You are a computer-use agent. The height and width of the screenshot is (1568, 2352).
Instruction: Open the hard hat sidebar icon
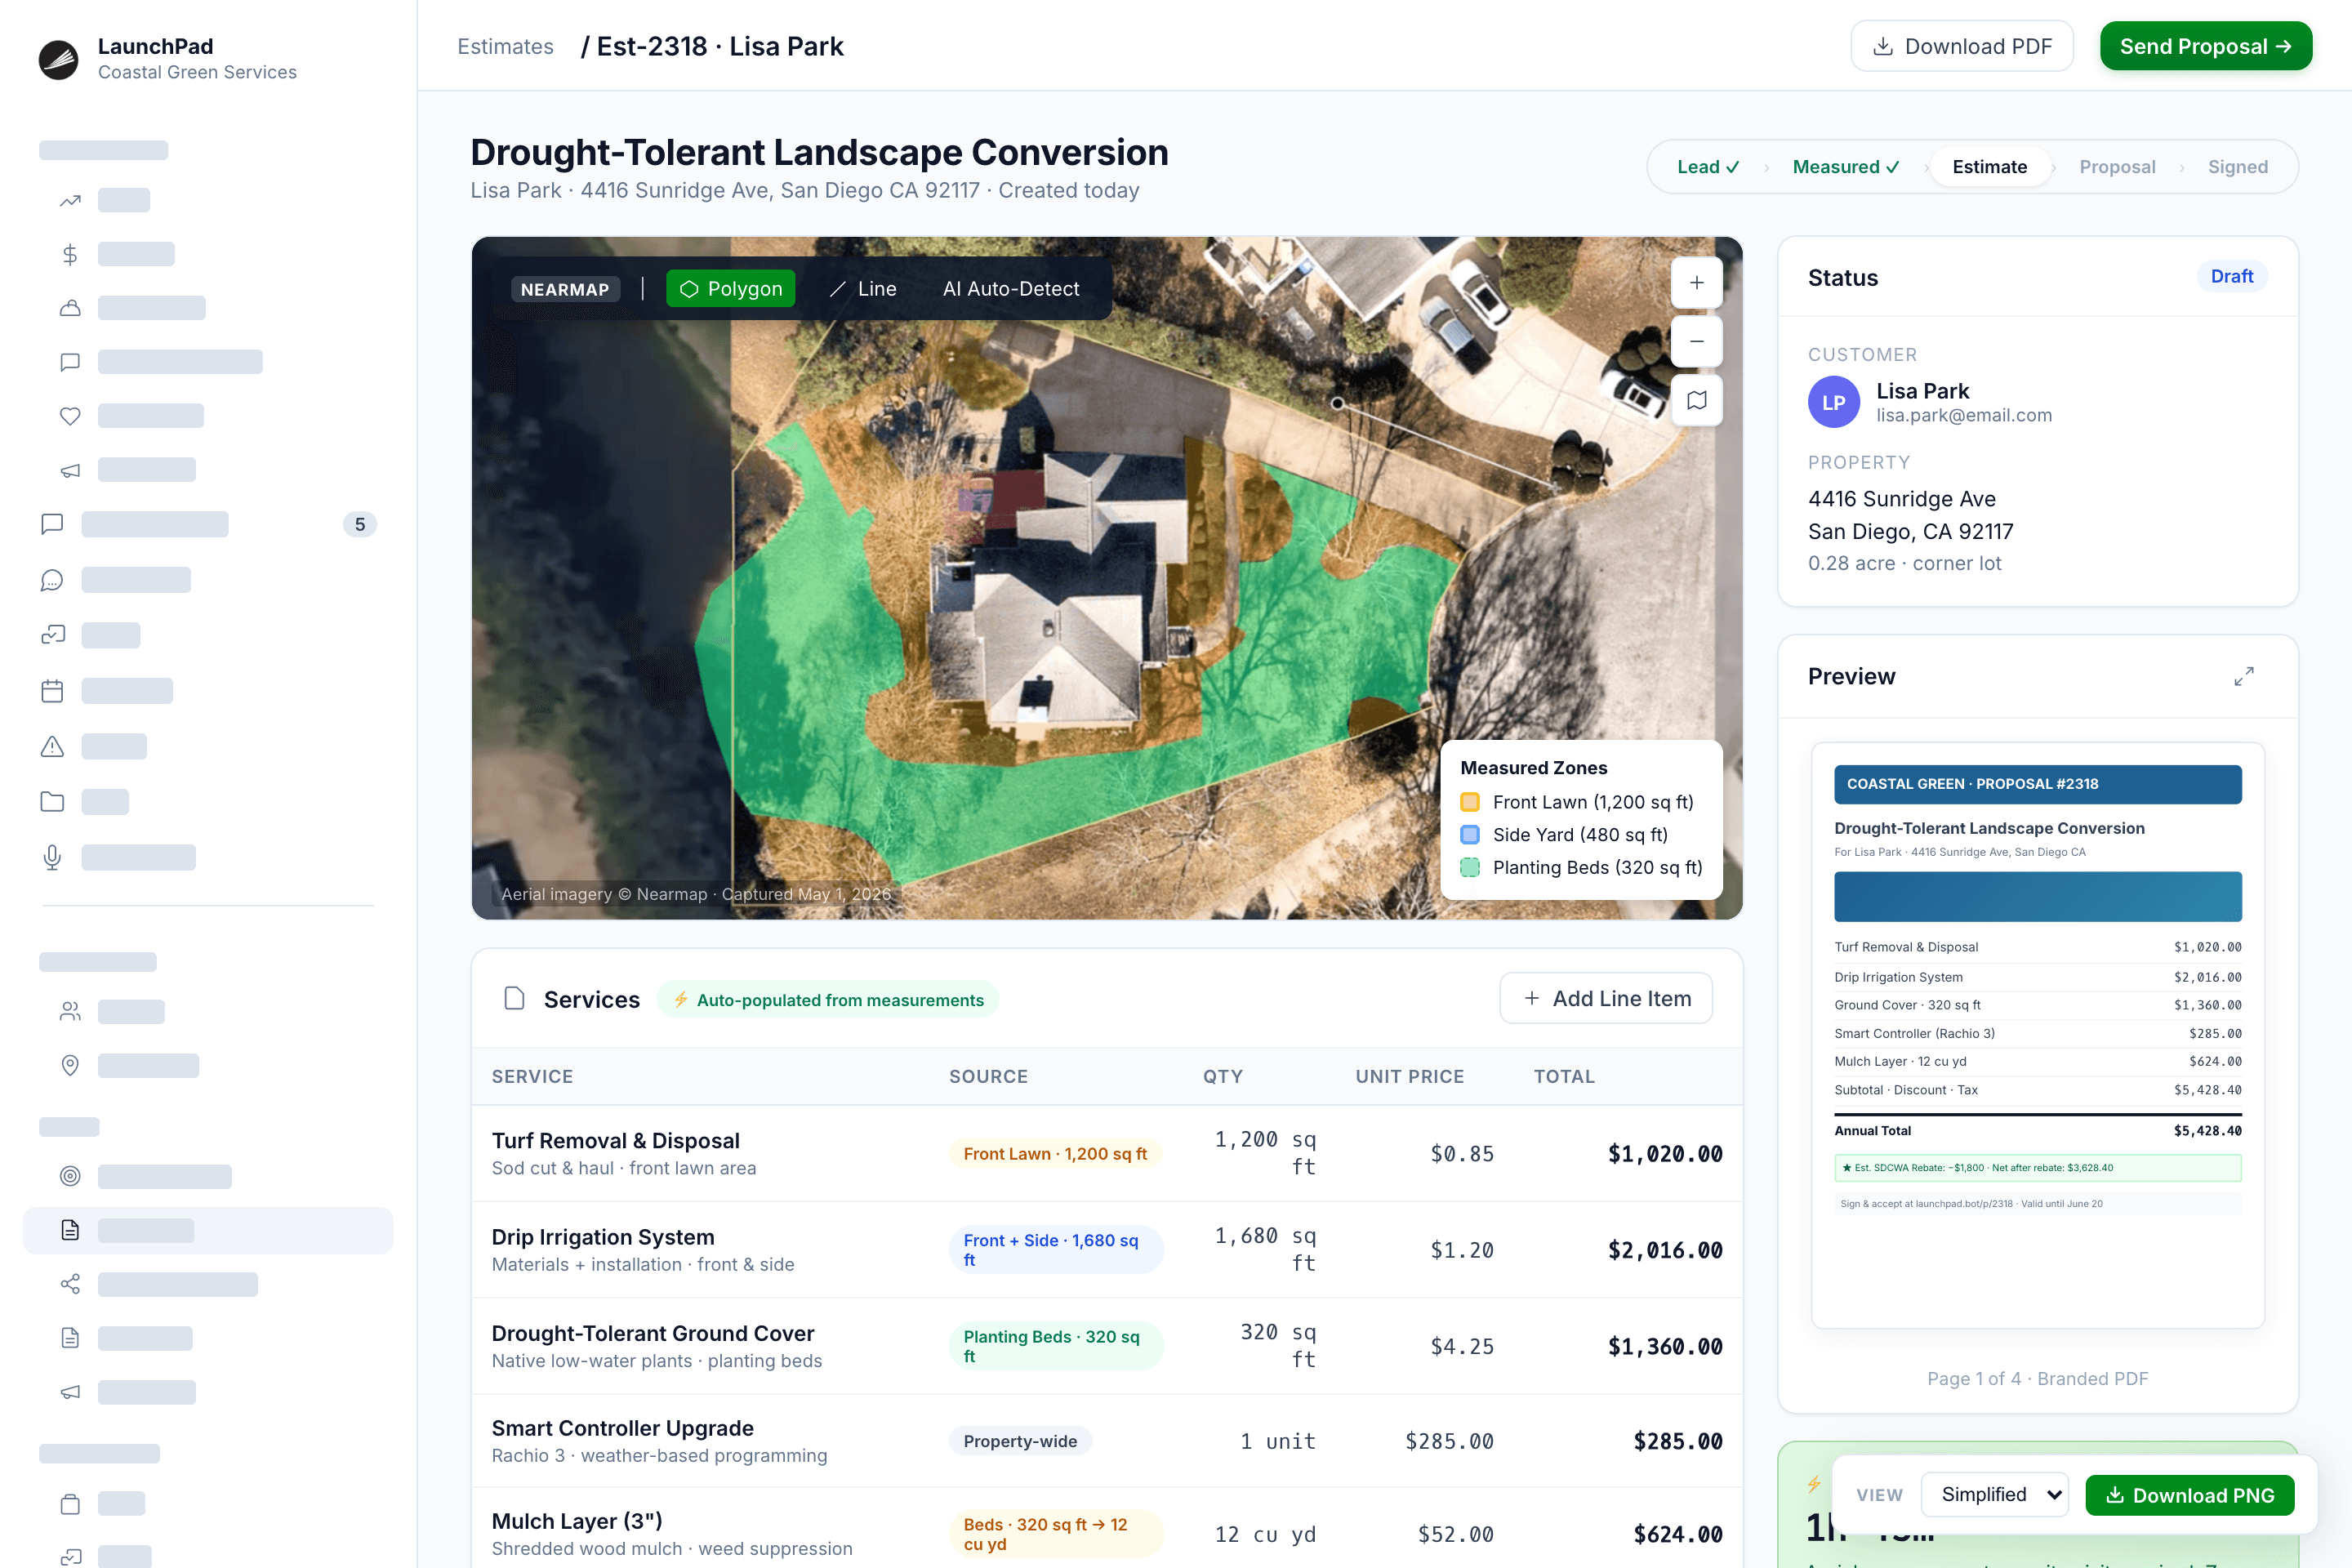70,308
